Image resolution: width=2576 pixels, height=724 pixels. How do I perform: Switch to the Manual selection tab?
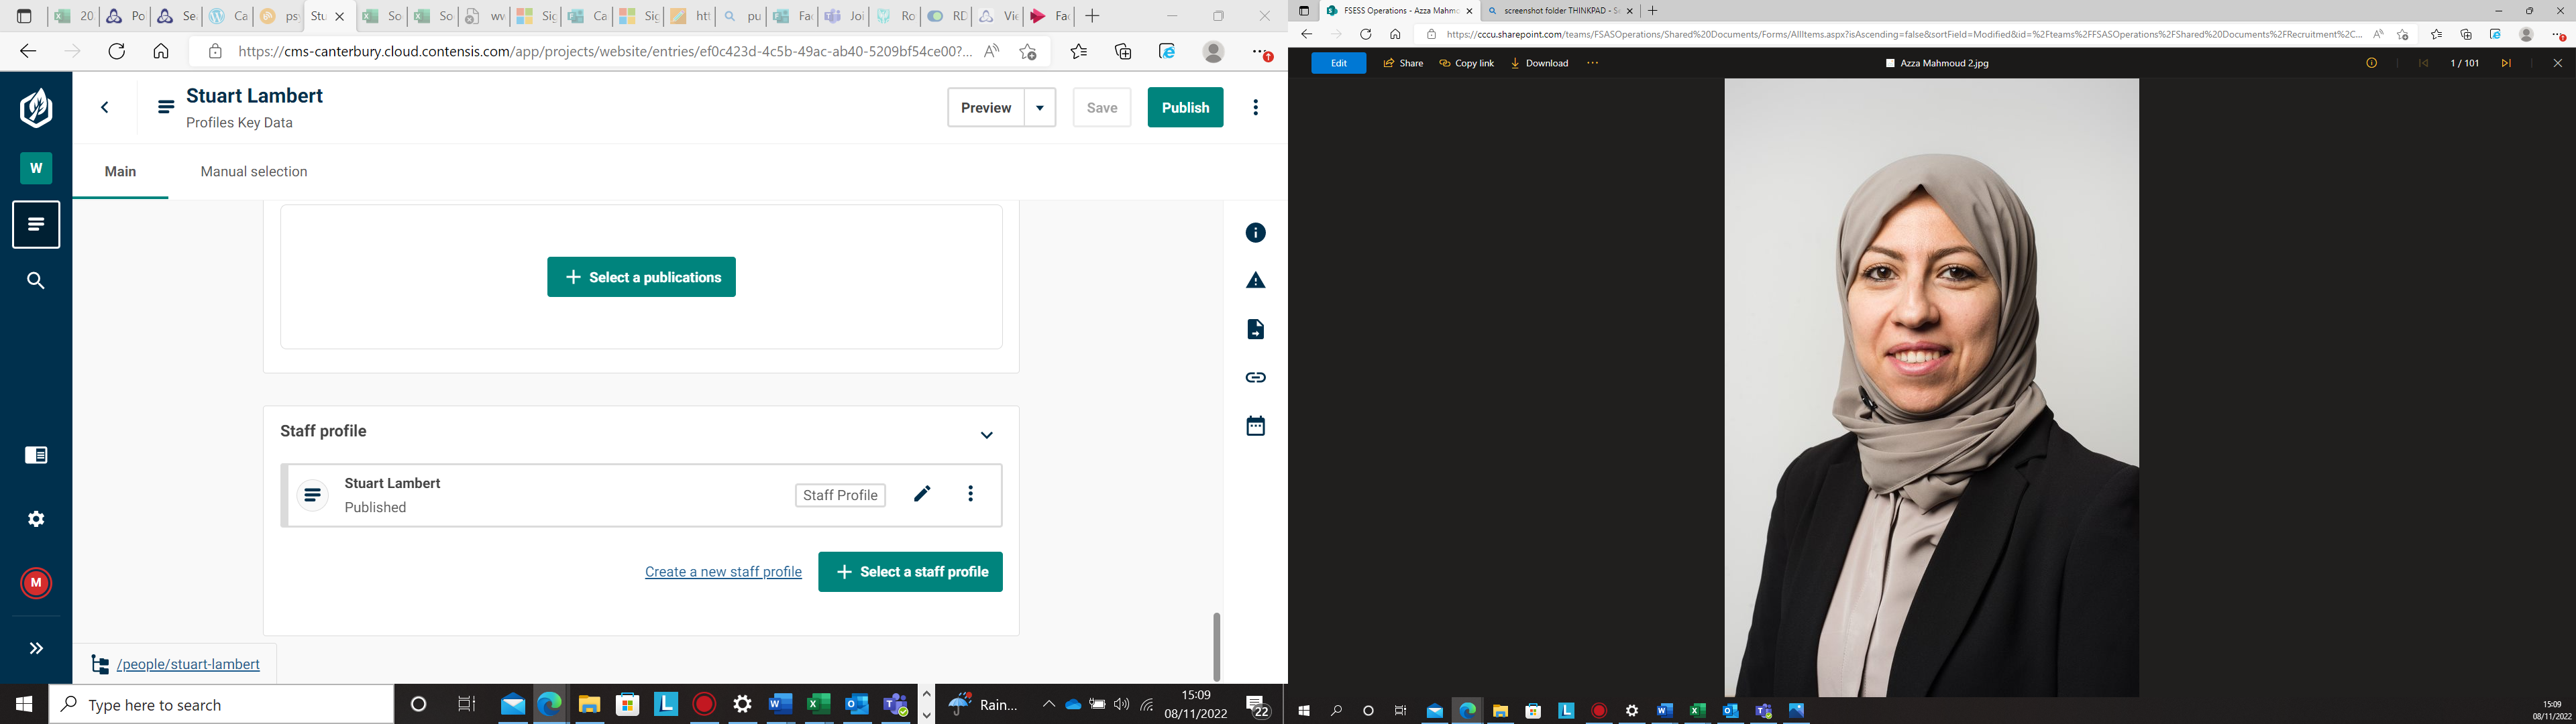[254, 172]
